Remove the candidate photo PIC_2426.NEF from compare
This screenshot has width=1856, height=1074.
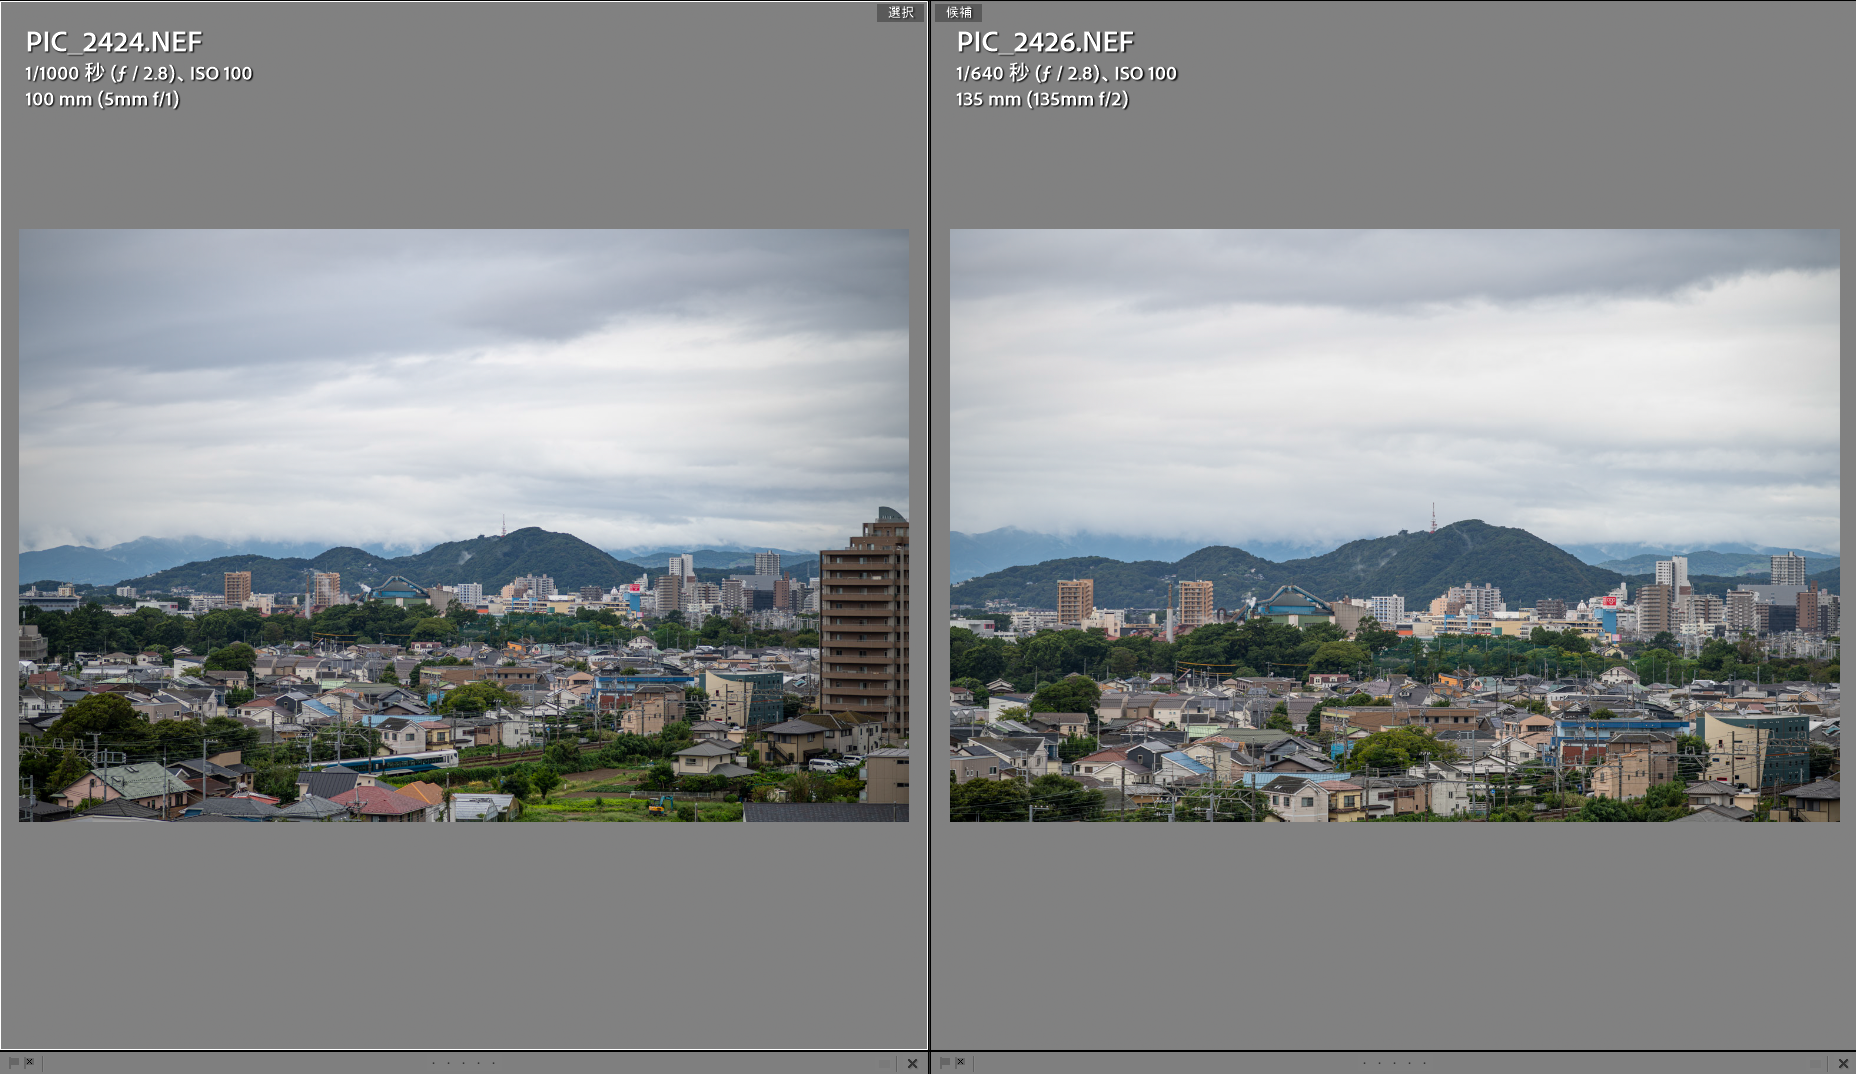1843,1063
